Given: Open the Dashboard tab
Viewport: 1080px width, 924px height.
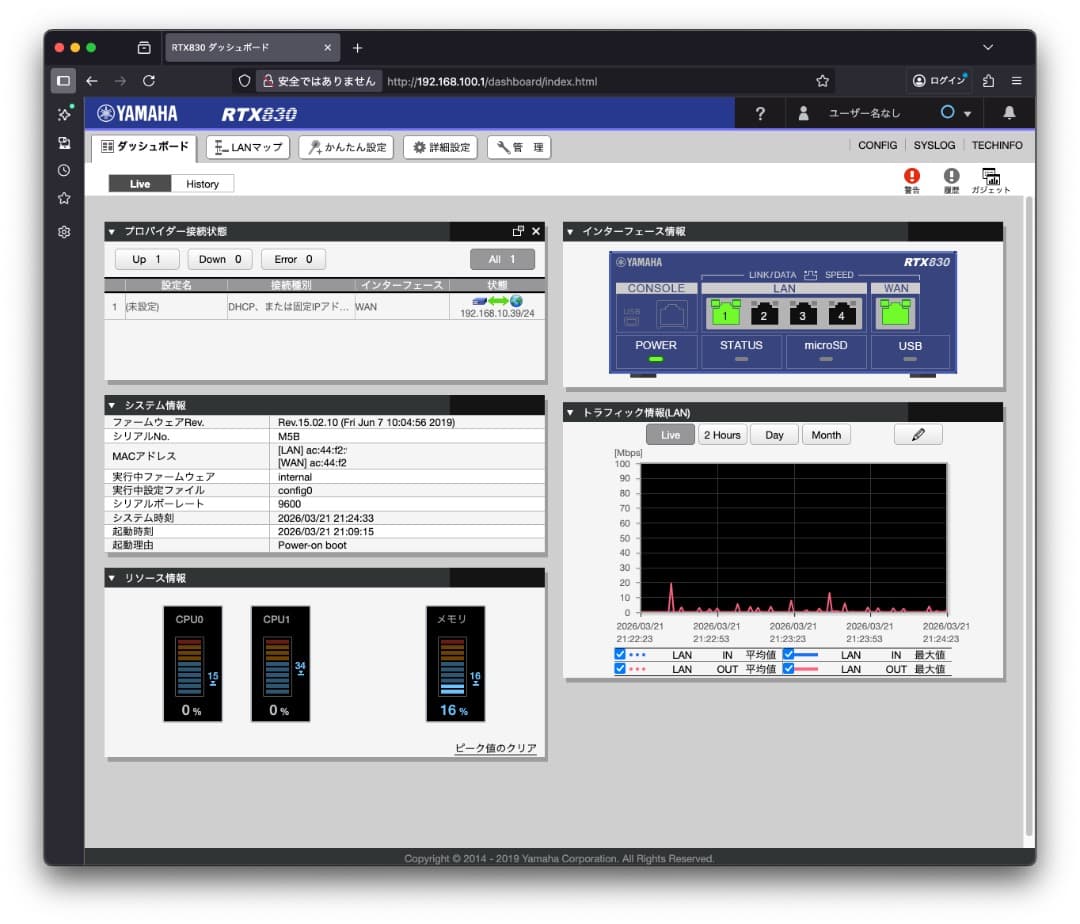Looking at the screenshot, I should [x=145, y=147].
